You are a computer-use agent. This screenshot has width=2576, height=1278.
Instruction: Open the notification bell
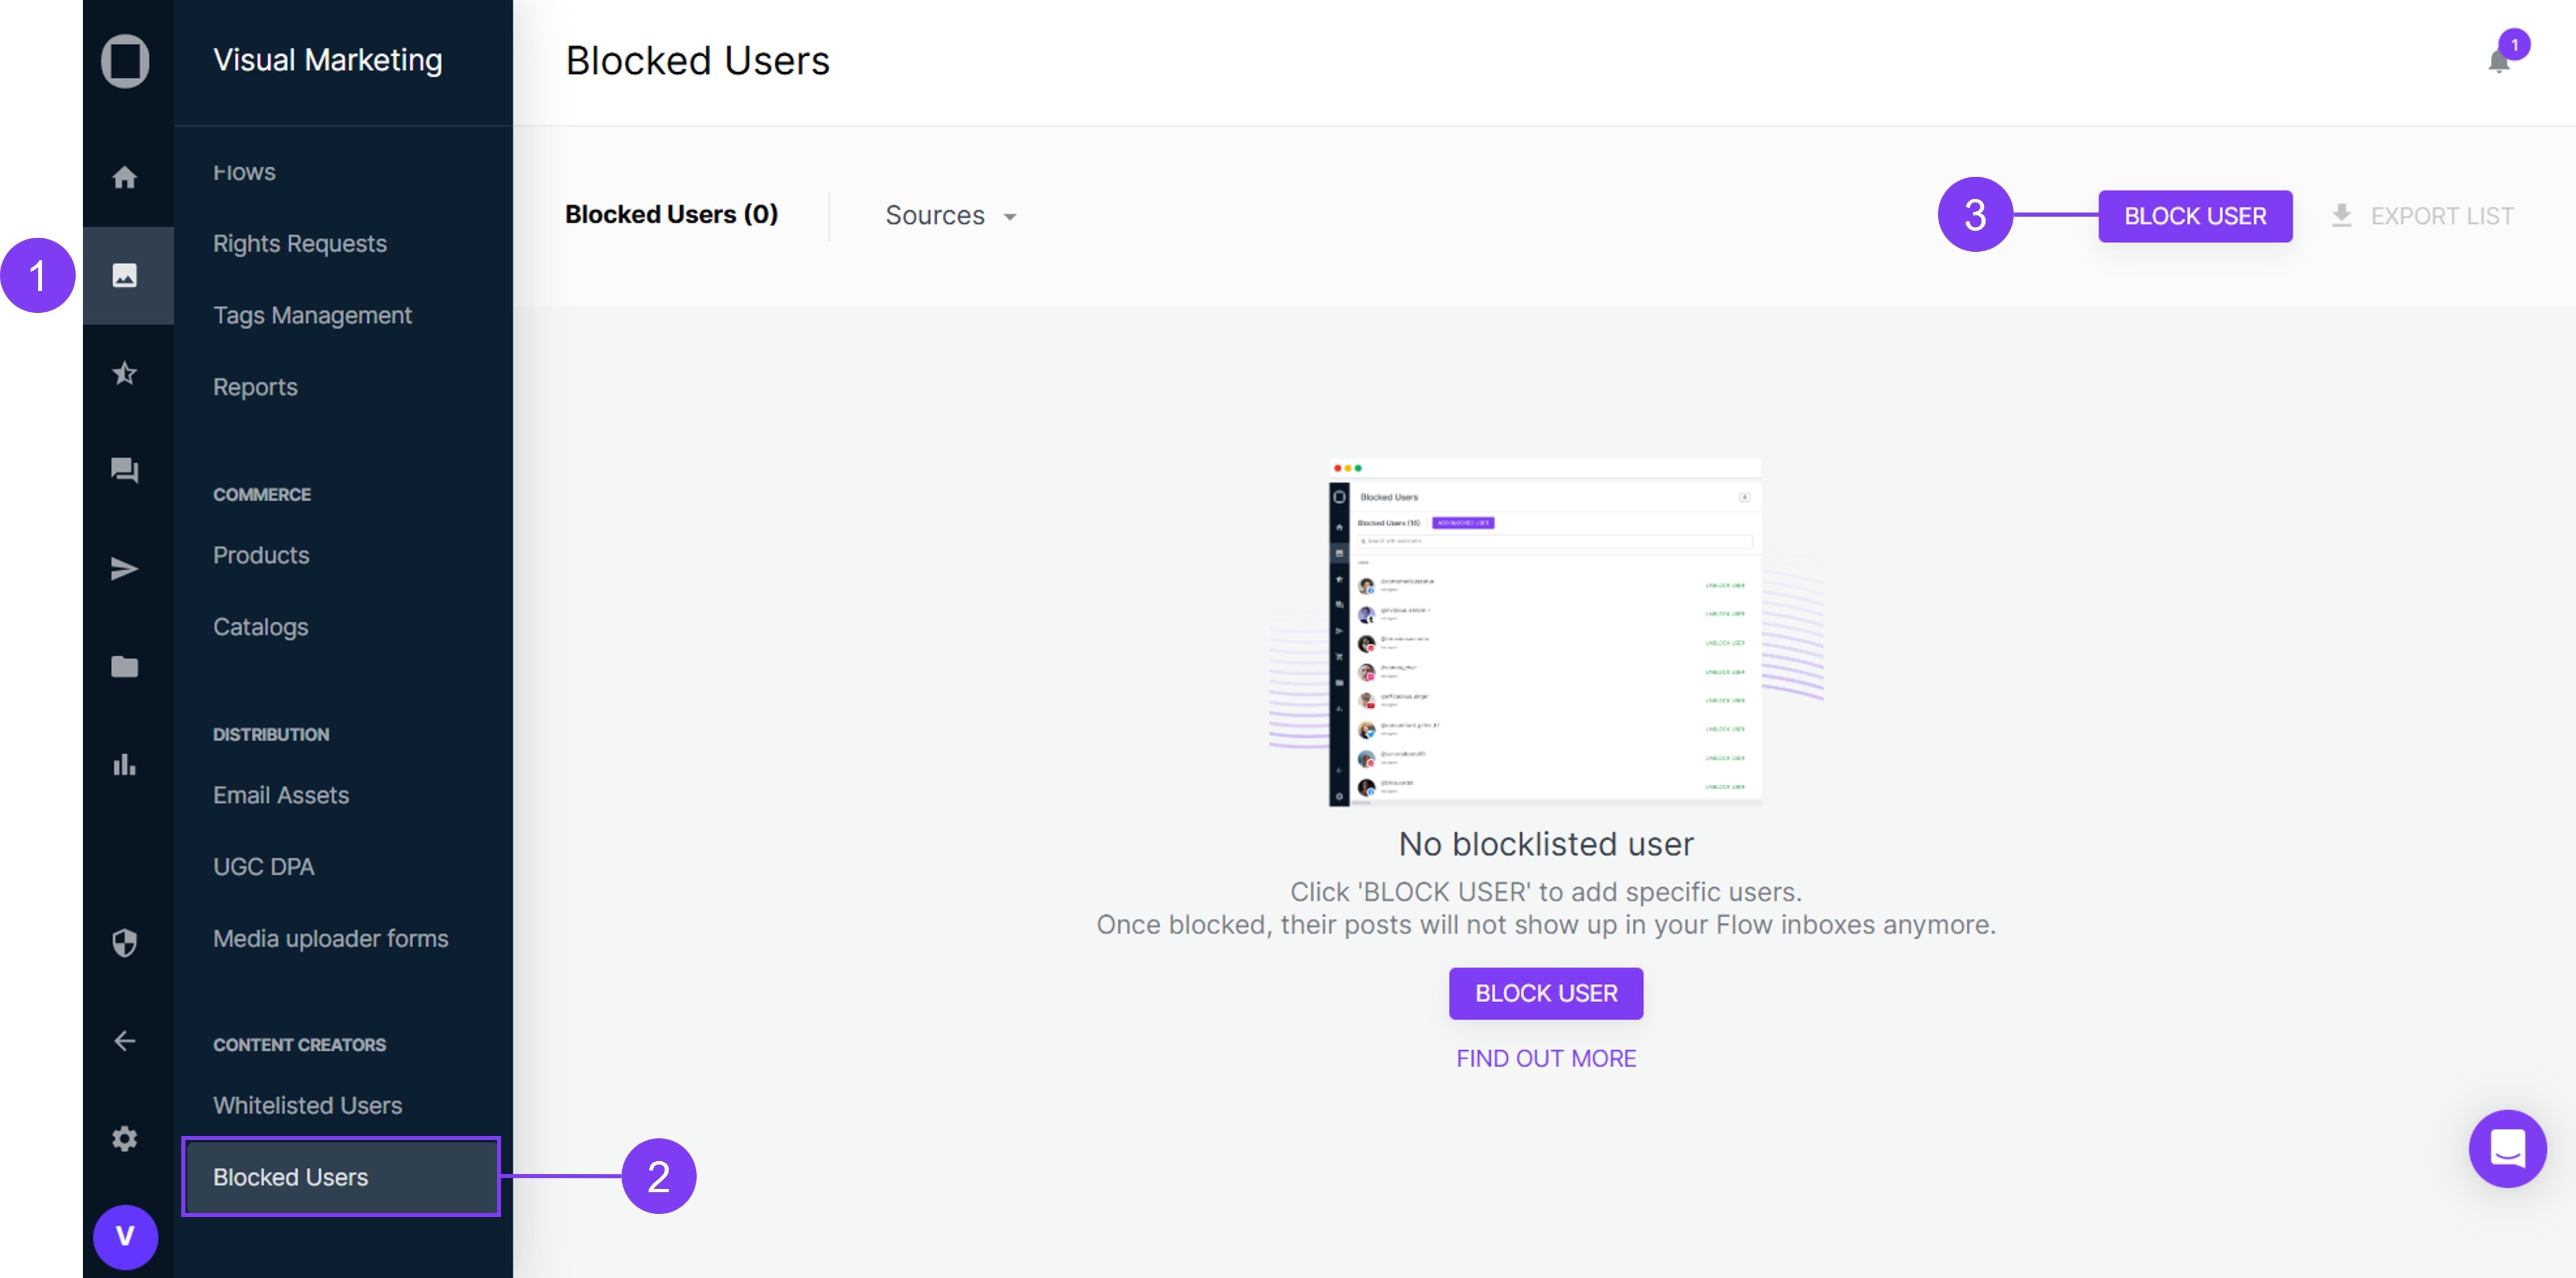pyautogui.click(x=2498, y=62)
